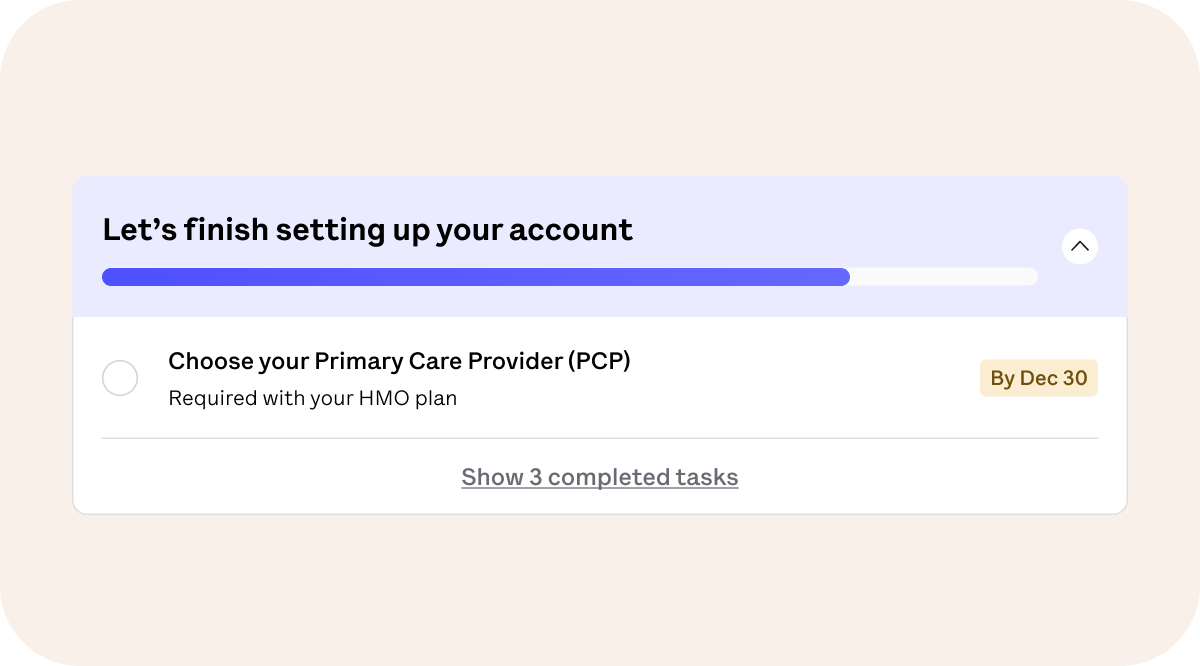Click where the purple progress fill ends
Screen dimensions: 1200x666
pos(847,277)
